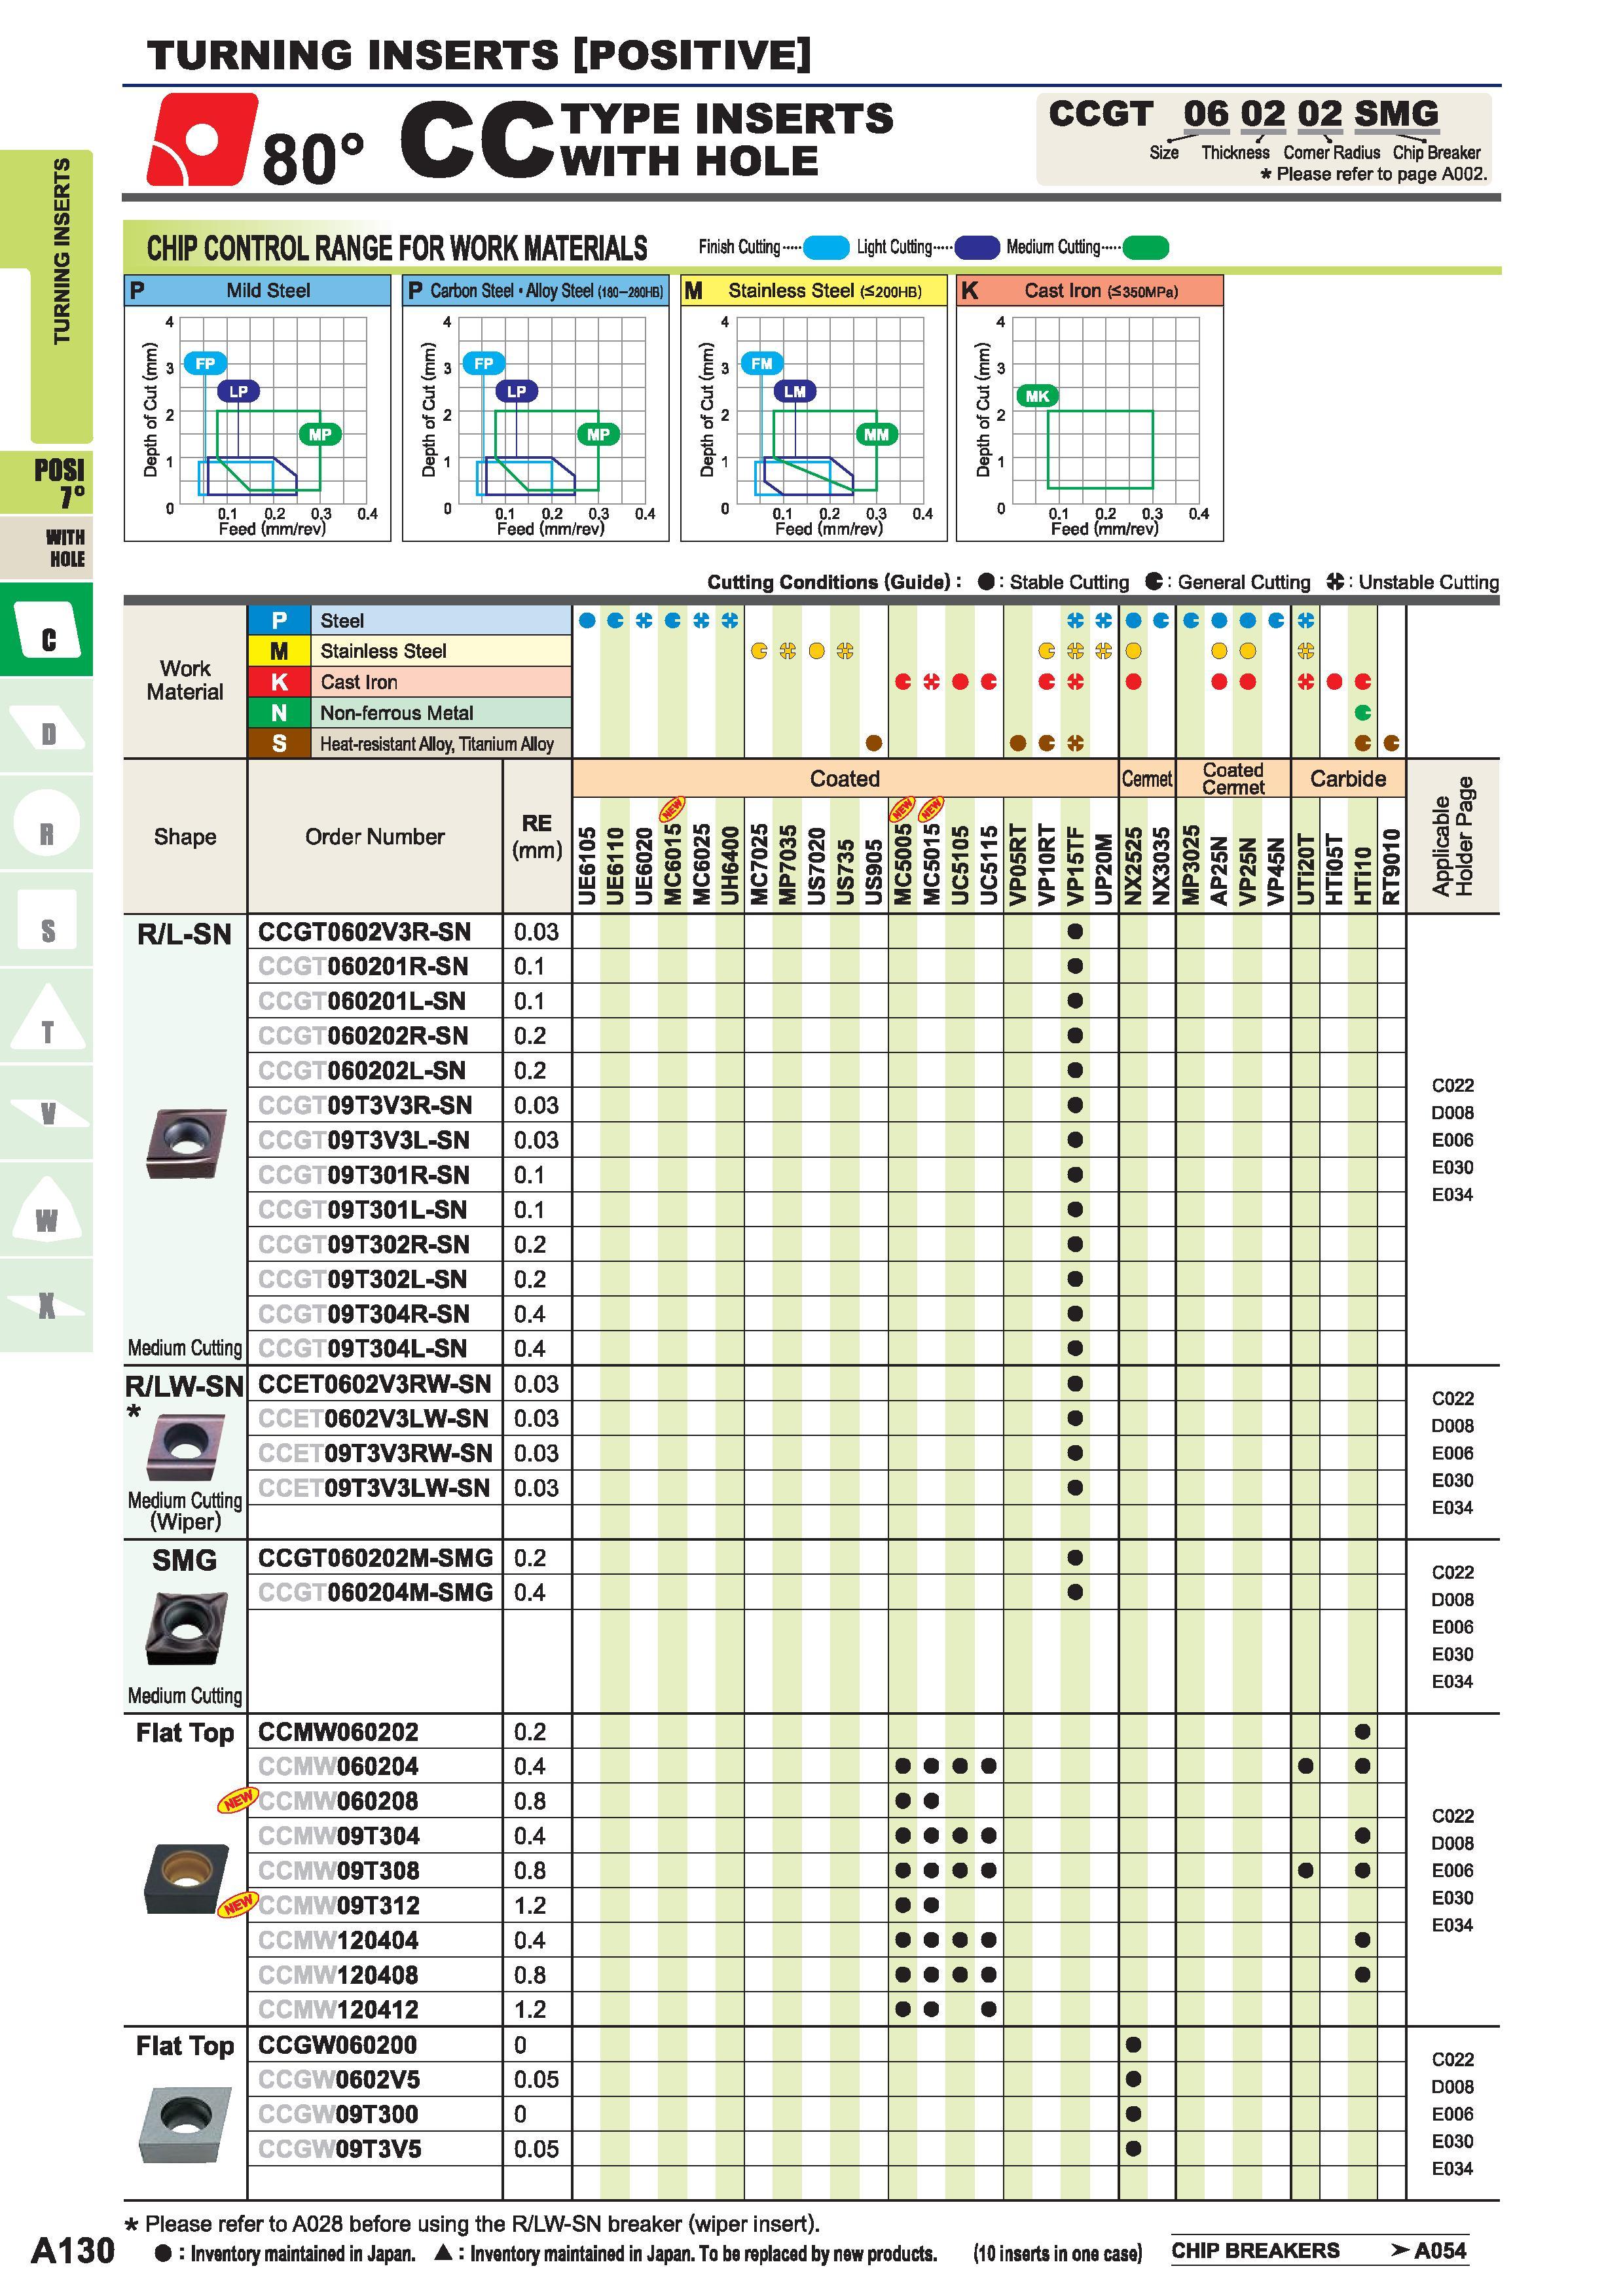Open the V shape sidebar tab
1623x2296 pixels.
click(x=47, y=1113)
